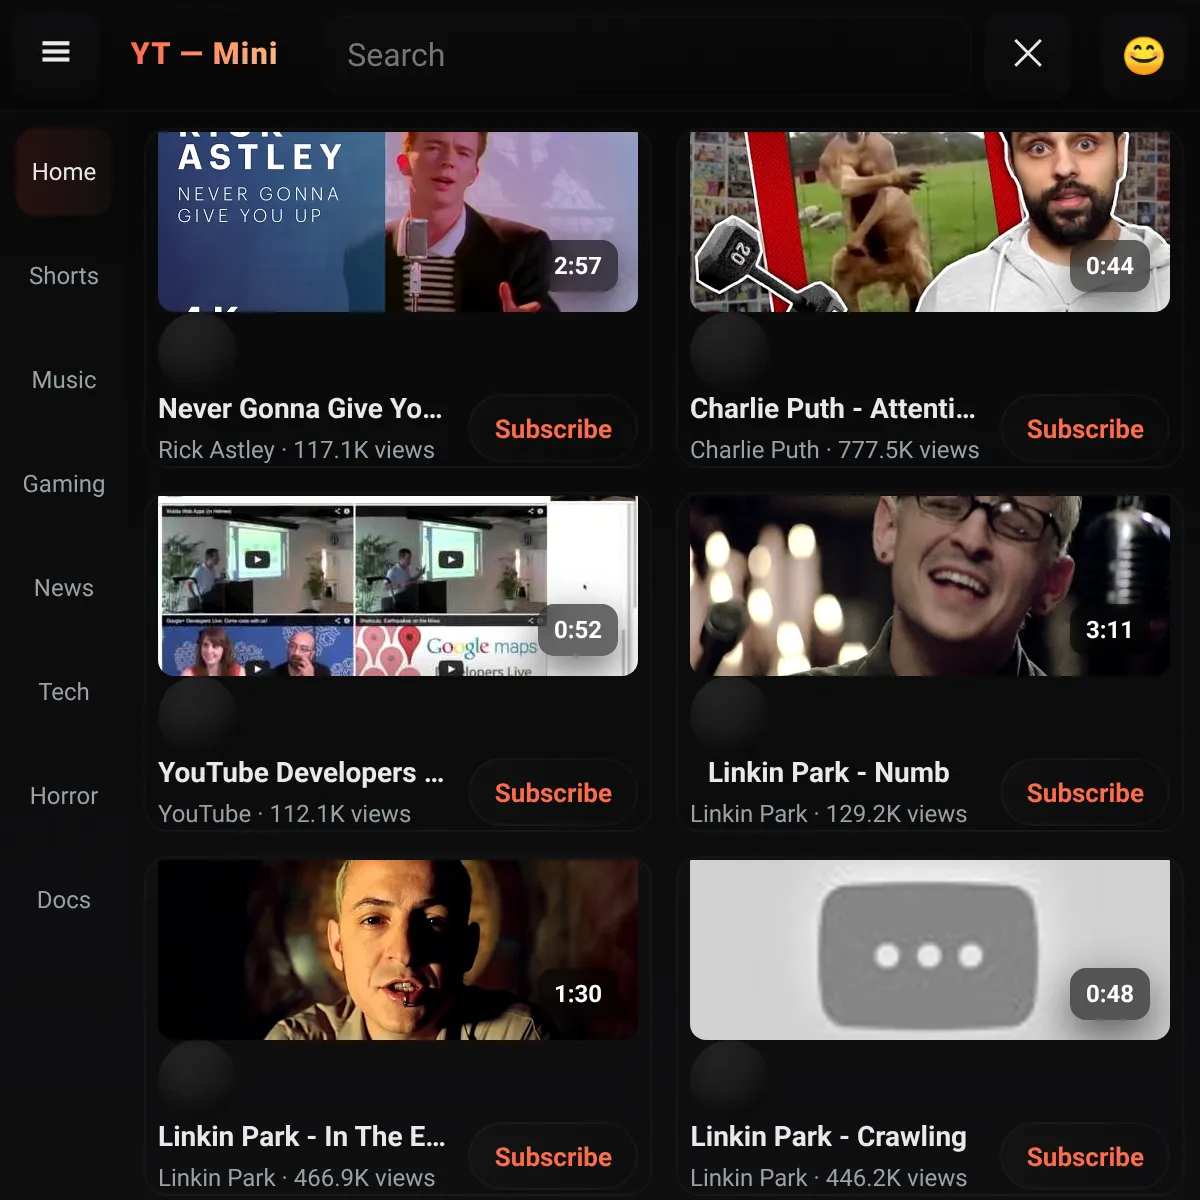Subscribe on Linkin Park Crawling card
Image resolution: width=1200 pixels, height=1200 pixels.
[1085, 1157]
